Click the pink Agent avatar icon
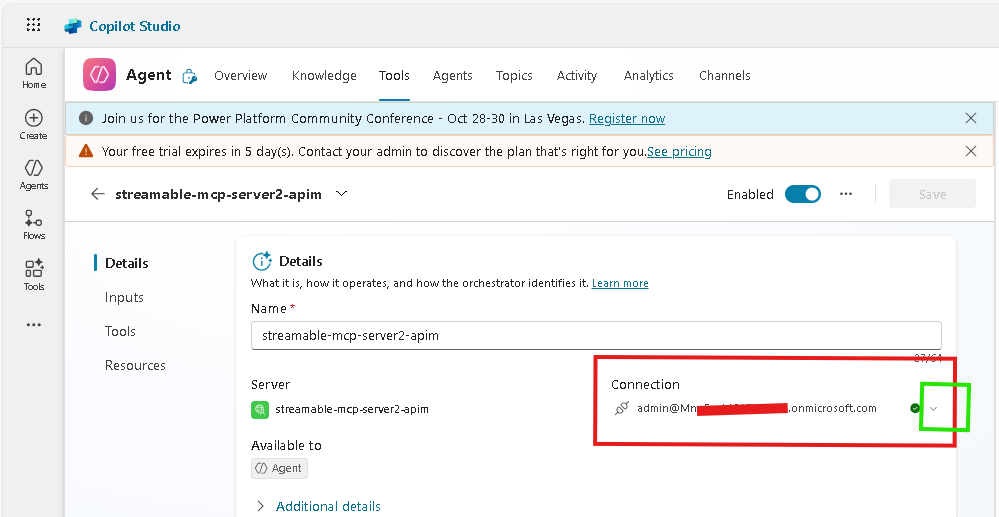999x517 pixels. click(x=99, y=75)
